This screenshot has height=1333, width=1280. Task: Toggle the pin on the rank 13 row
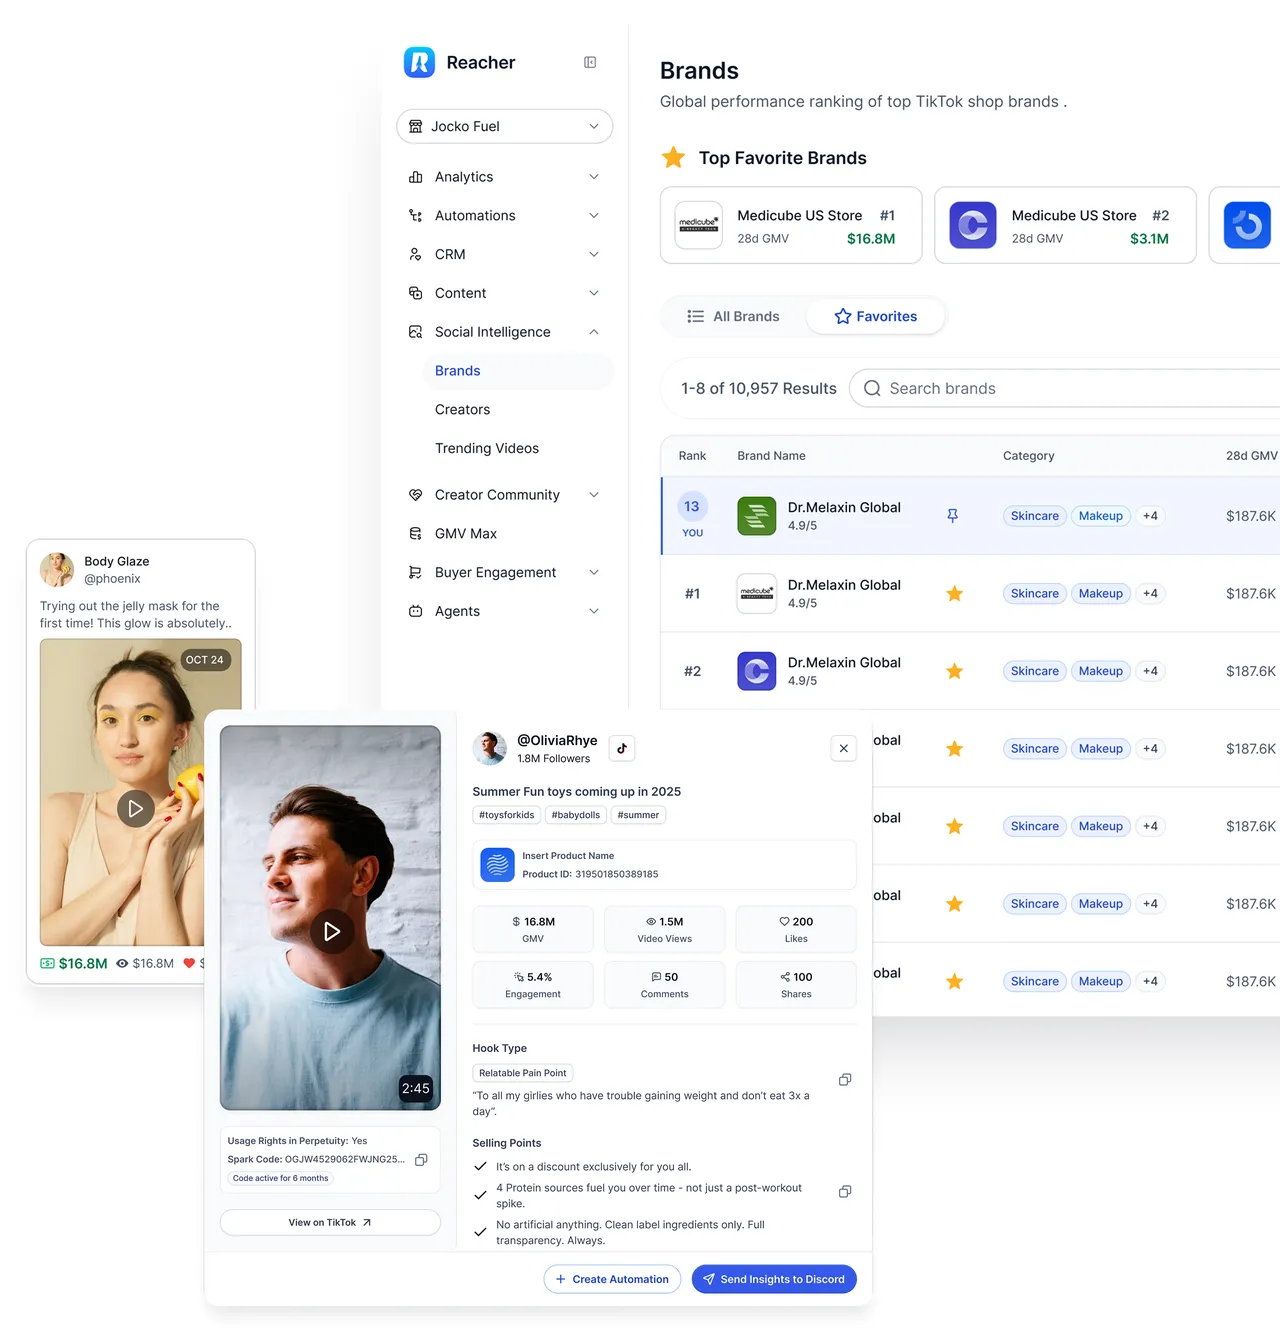pyautogui.click(x=953, y=516)
